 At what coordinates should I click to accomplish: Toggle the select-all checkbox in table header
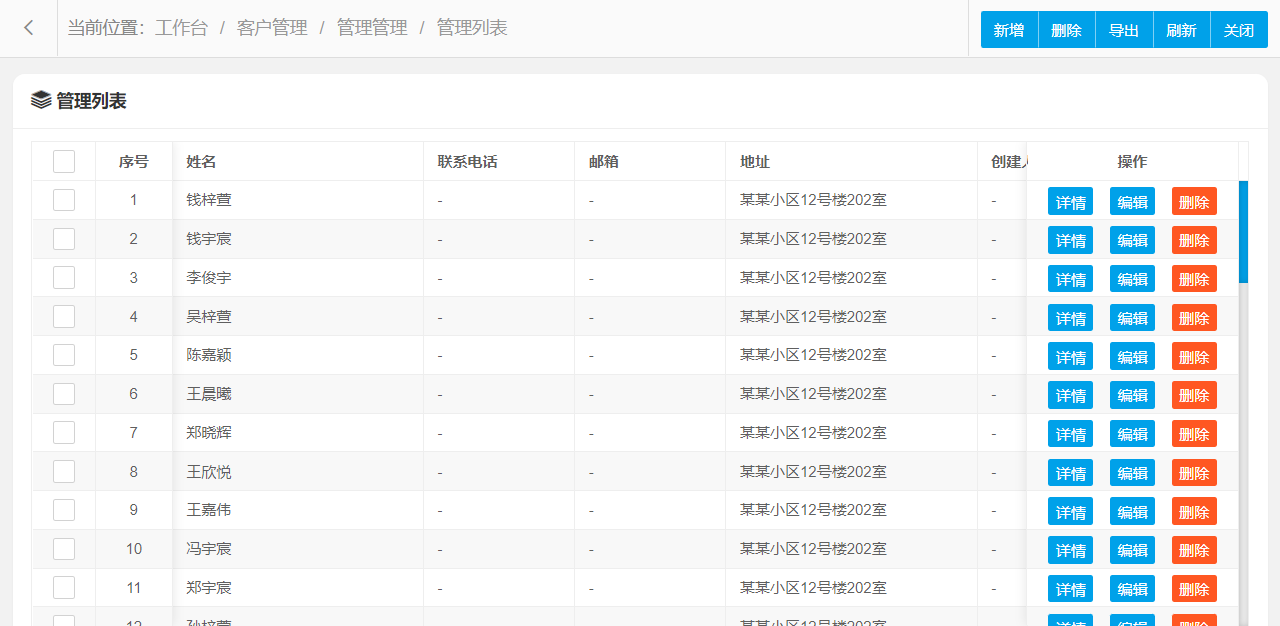(x=64, y=161)
